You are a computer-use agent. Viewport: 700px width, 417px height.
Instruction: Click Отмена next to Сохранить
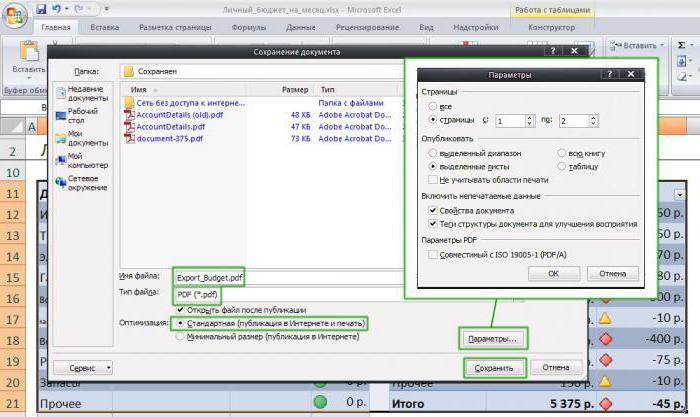point(556,367)
